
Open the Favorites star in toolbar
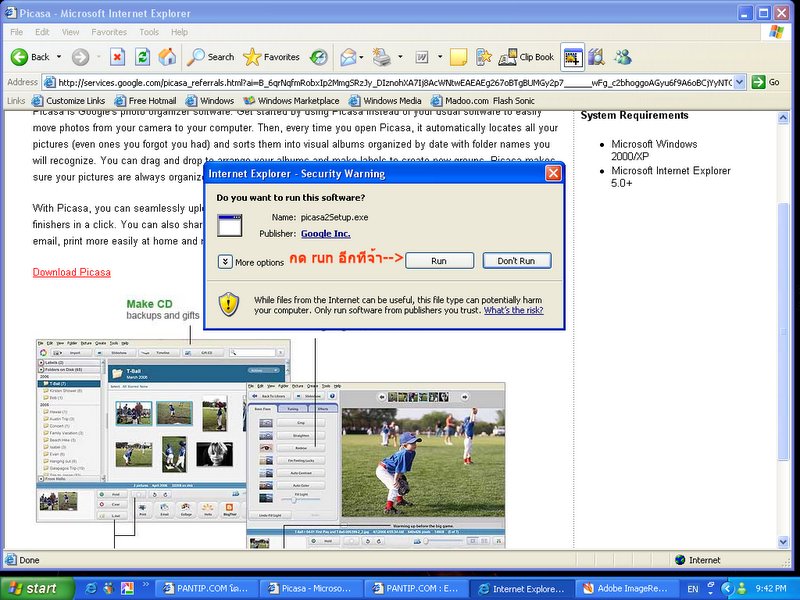271,57
